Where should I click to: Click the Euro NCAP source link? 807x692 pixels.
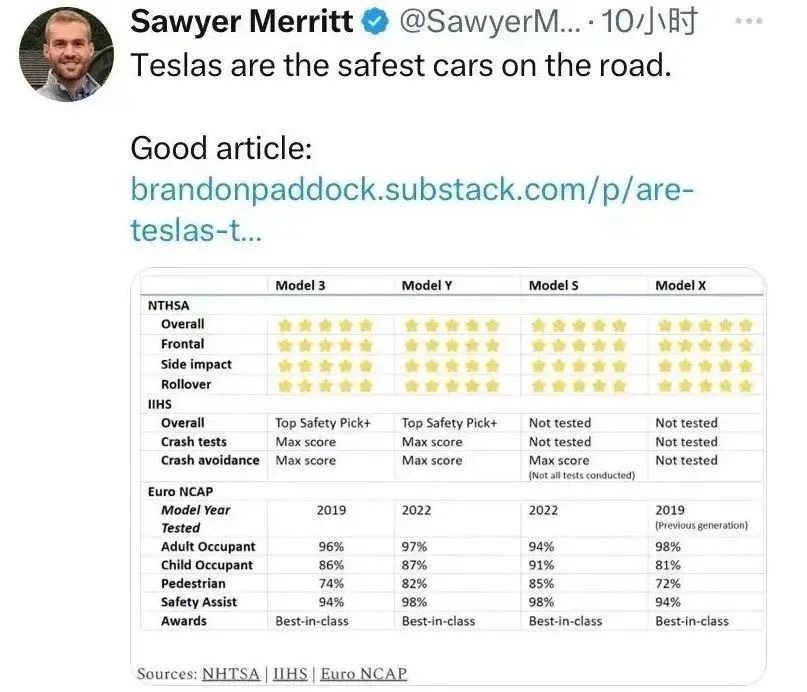(x=363, y=673)
